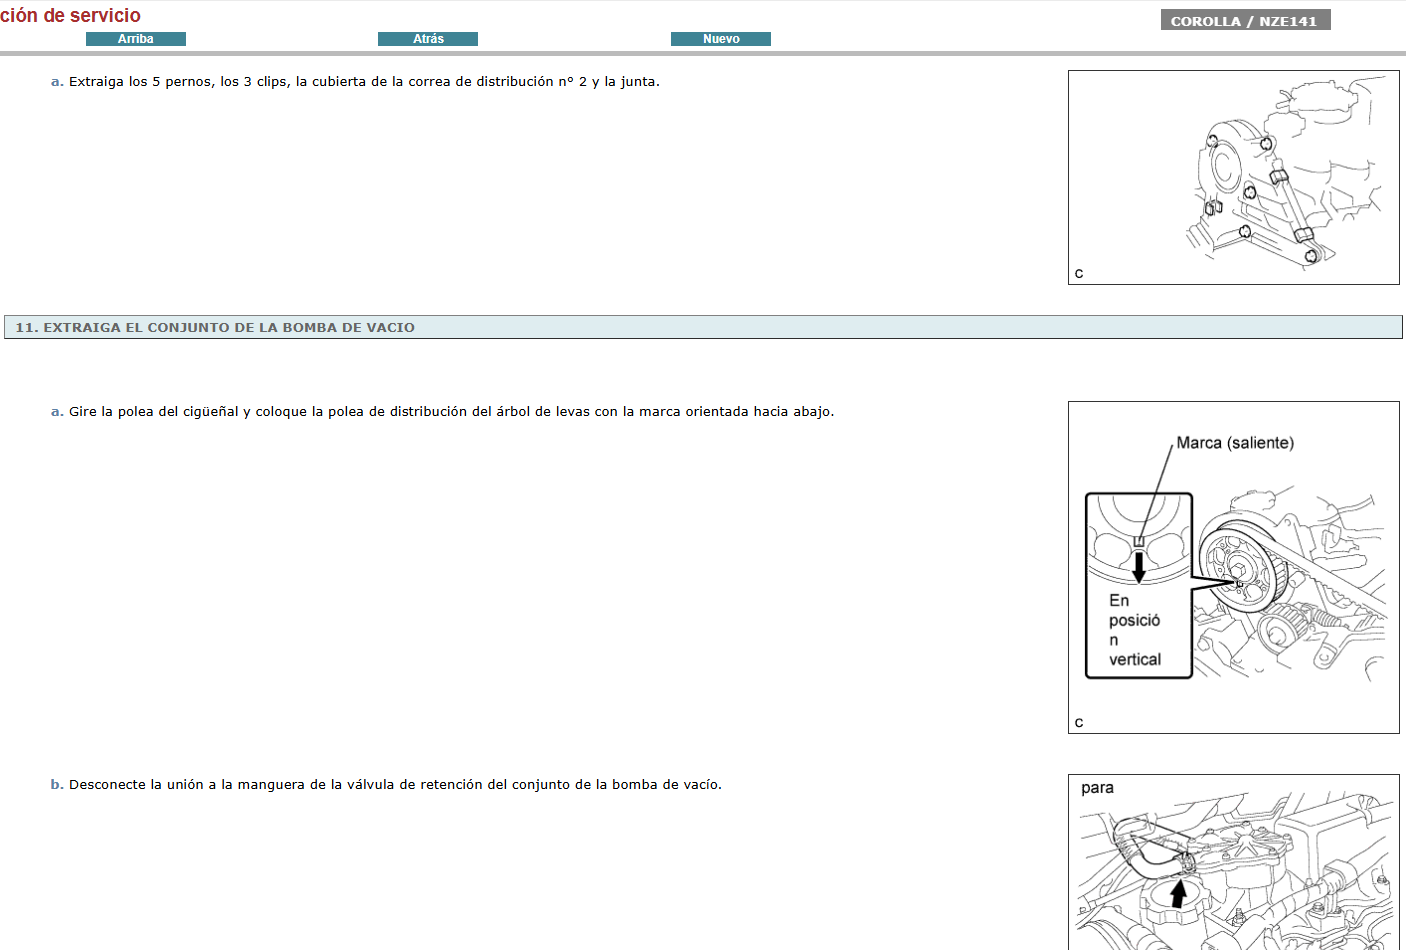
Task: Click the 'En posición vertical' callout text
Action: click(1134, 630)
